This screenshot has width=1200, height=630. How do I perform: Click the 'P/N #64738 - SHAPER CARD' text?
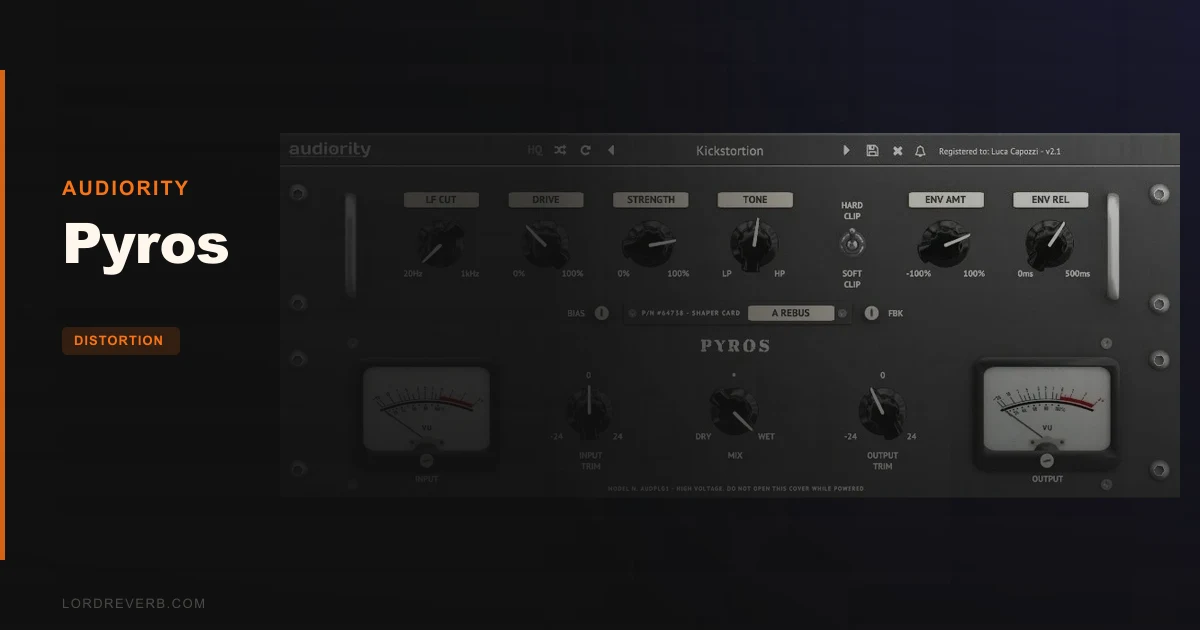coord(691,313)
